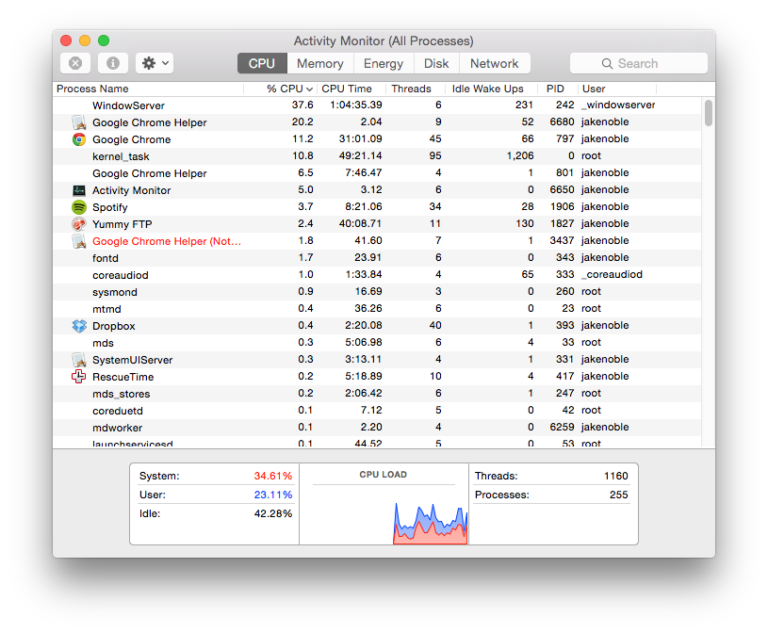This screenshot has width=768, height=633.
Task: Click the Idle 42.28% value
Action: coord(273,513)
